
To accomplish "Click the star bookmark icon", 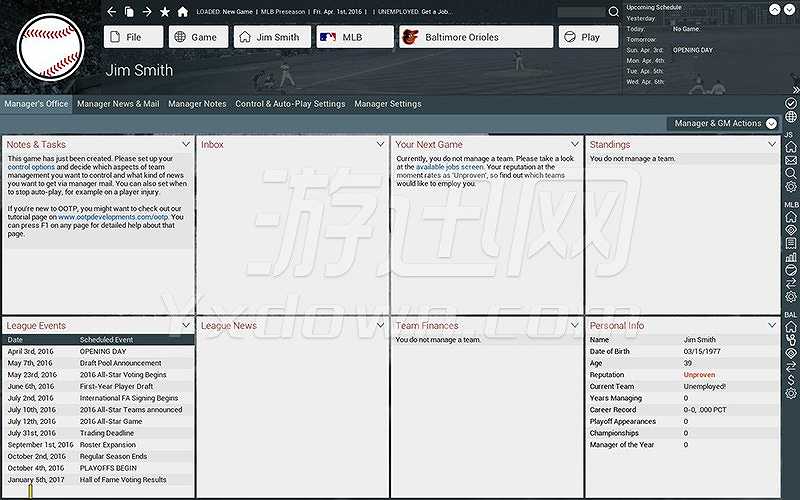I will [165, 11].
